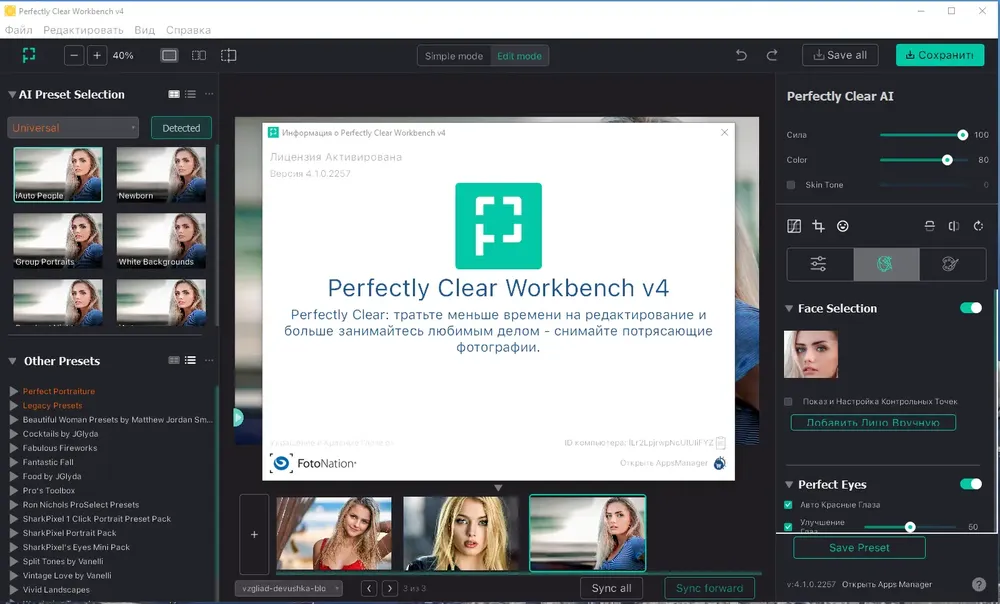Open the Справка menu
Screen dimensions: 1000x604
(x=188, y=30)
